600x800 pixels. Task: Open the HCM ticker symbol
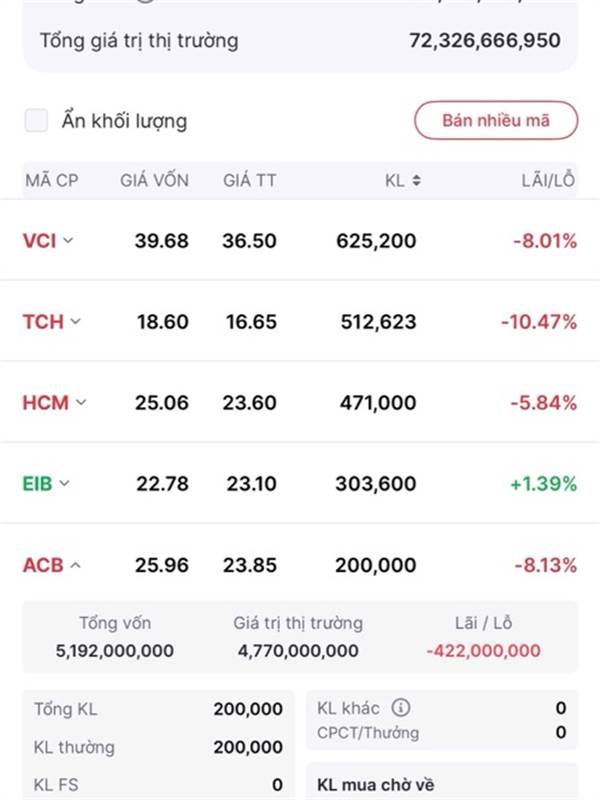coord(46,403)
